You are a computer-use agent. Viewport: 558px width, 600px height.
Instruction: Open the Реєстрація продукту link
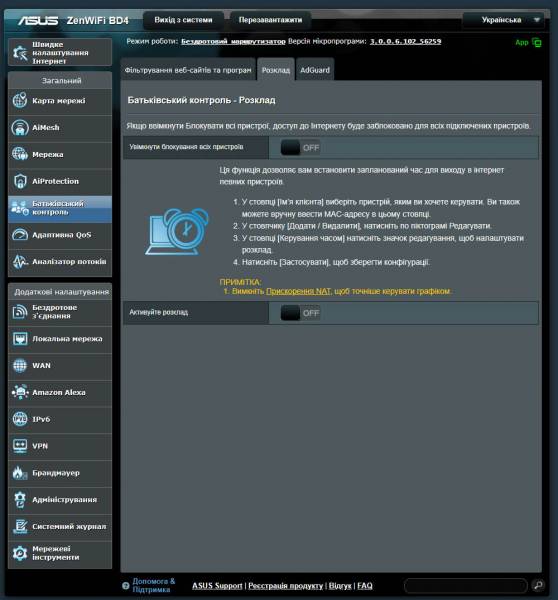286,585
